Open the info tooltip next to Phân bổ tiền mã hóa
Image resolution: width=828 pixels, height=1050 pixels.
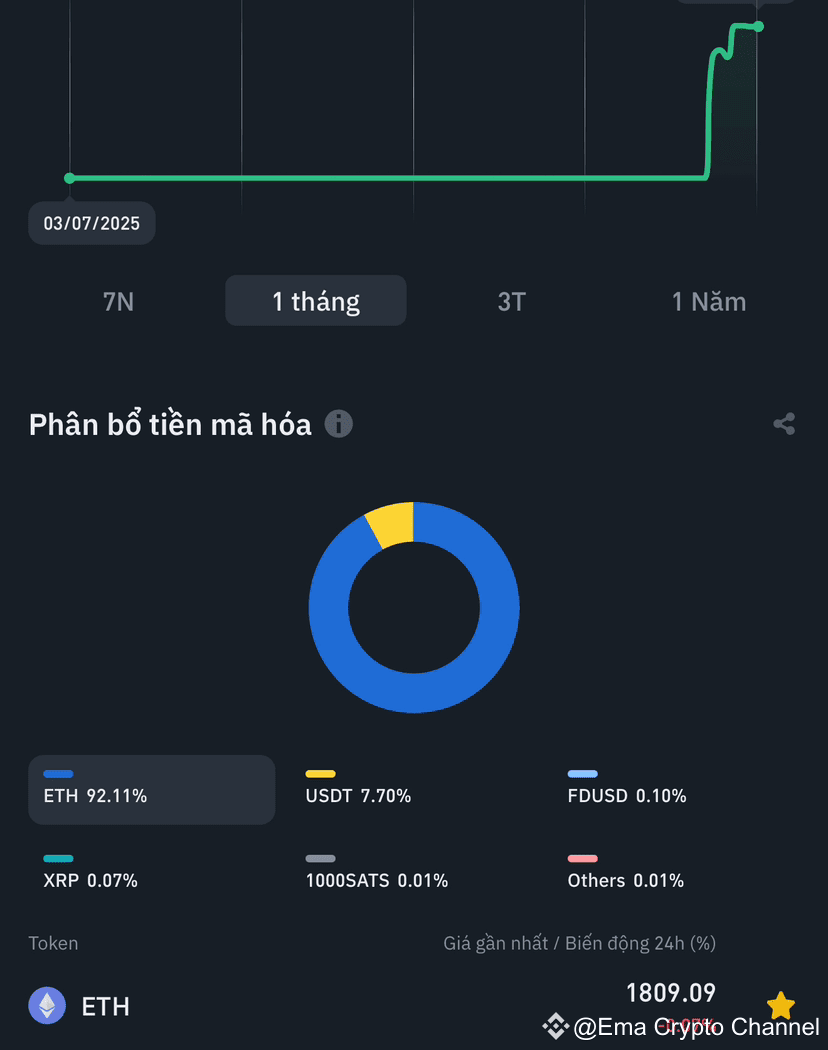point(338,424)
